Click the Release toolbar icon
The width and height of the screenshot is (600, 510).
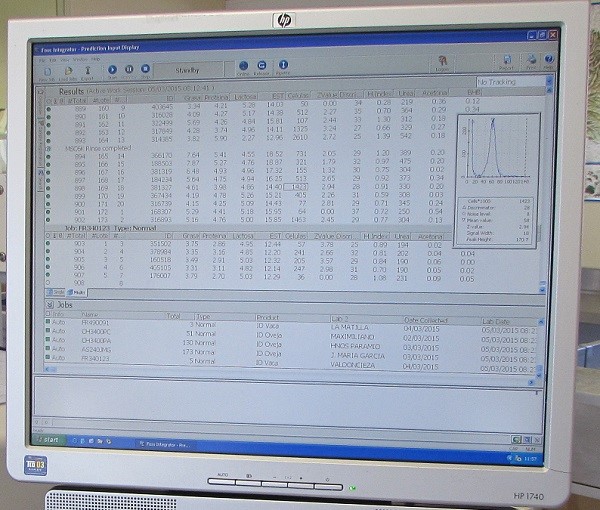coord(263,69)
